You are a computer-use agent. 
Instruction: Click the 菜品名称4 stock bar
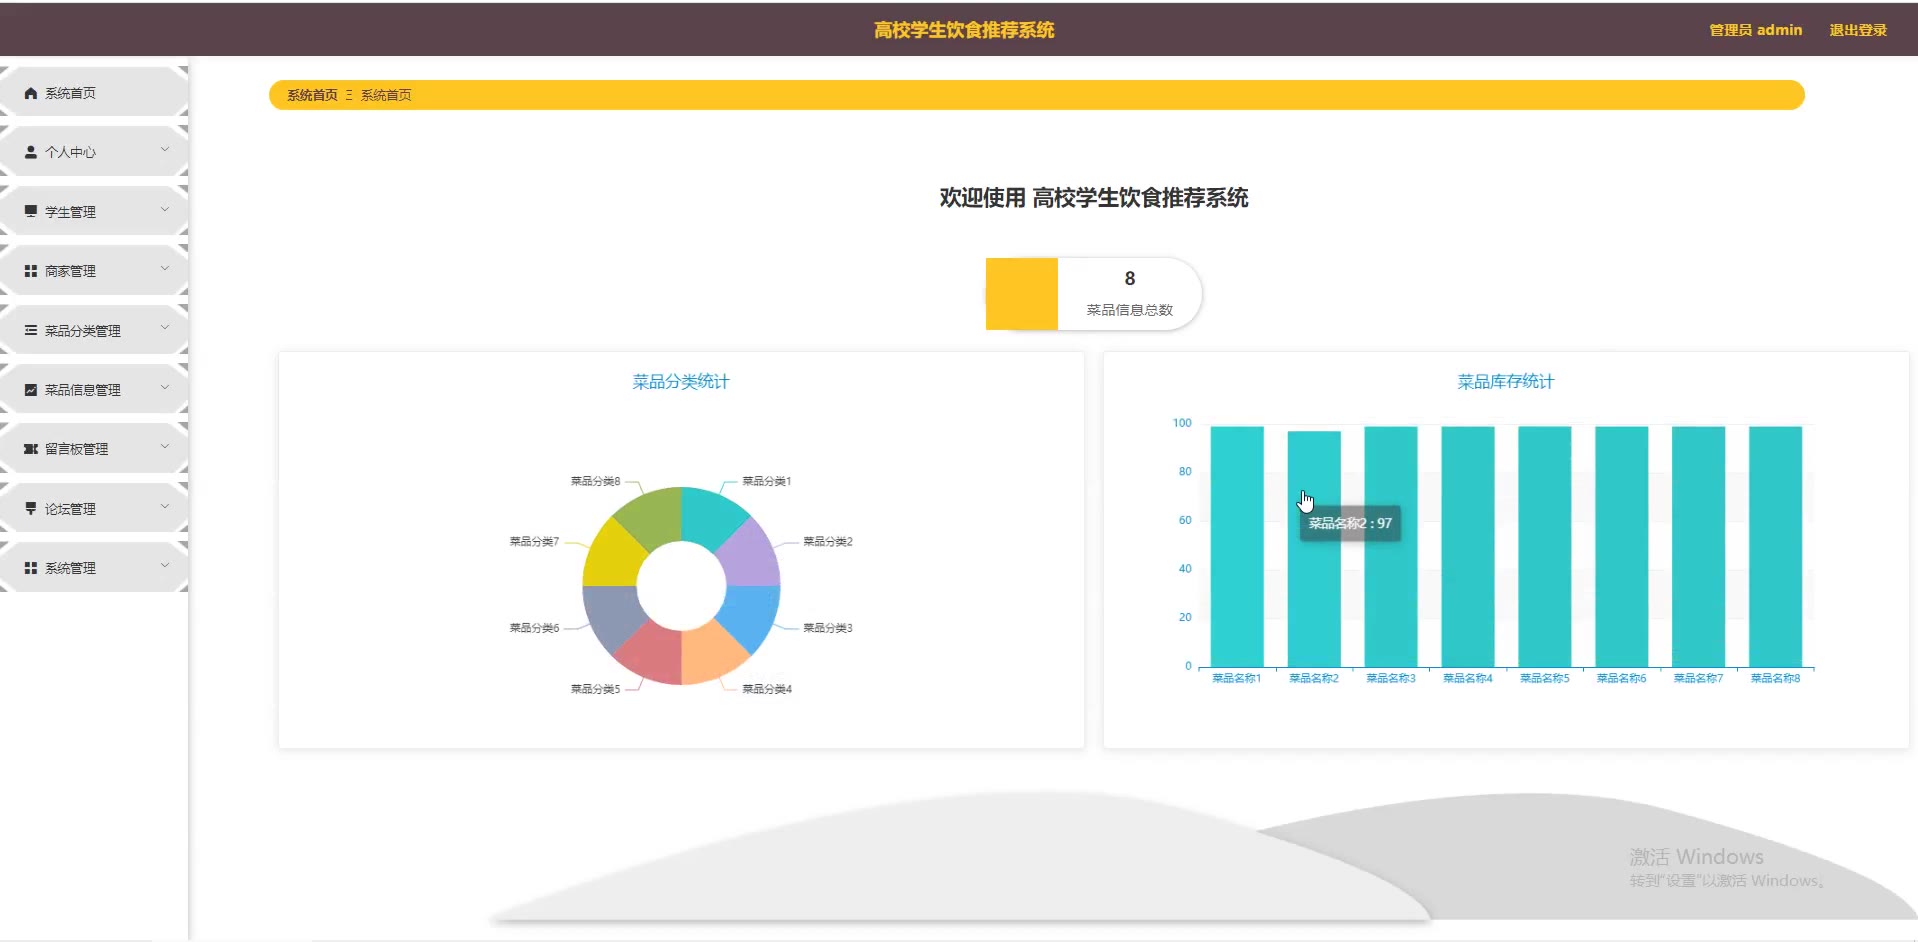click(1468, 547)
